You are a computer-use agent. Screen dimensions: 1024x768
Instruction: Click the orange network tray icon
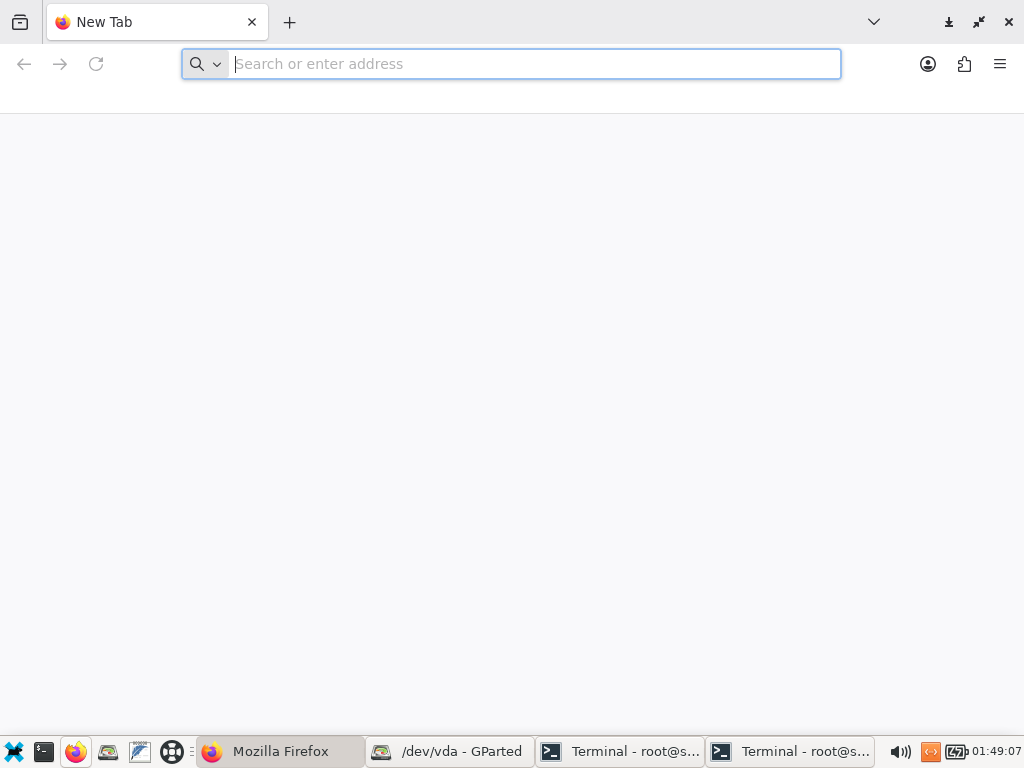coord(931,752)
